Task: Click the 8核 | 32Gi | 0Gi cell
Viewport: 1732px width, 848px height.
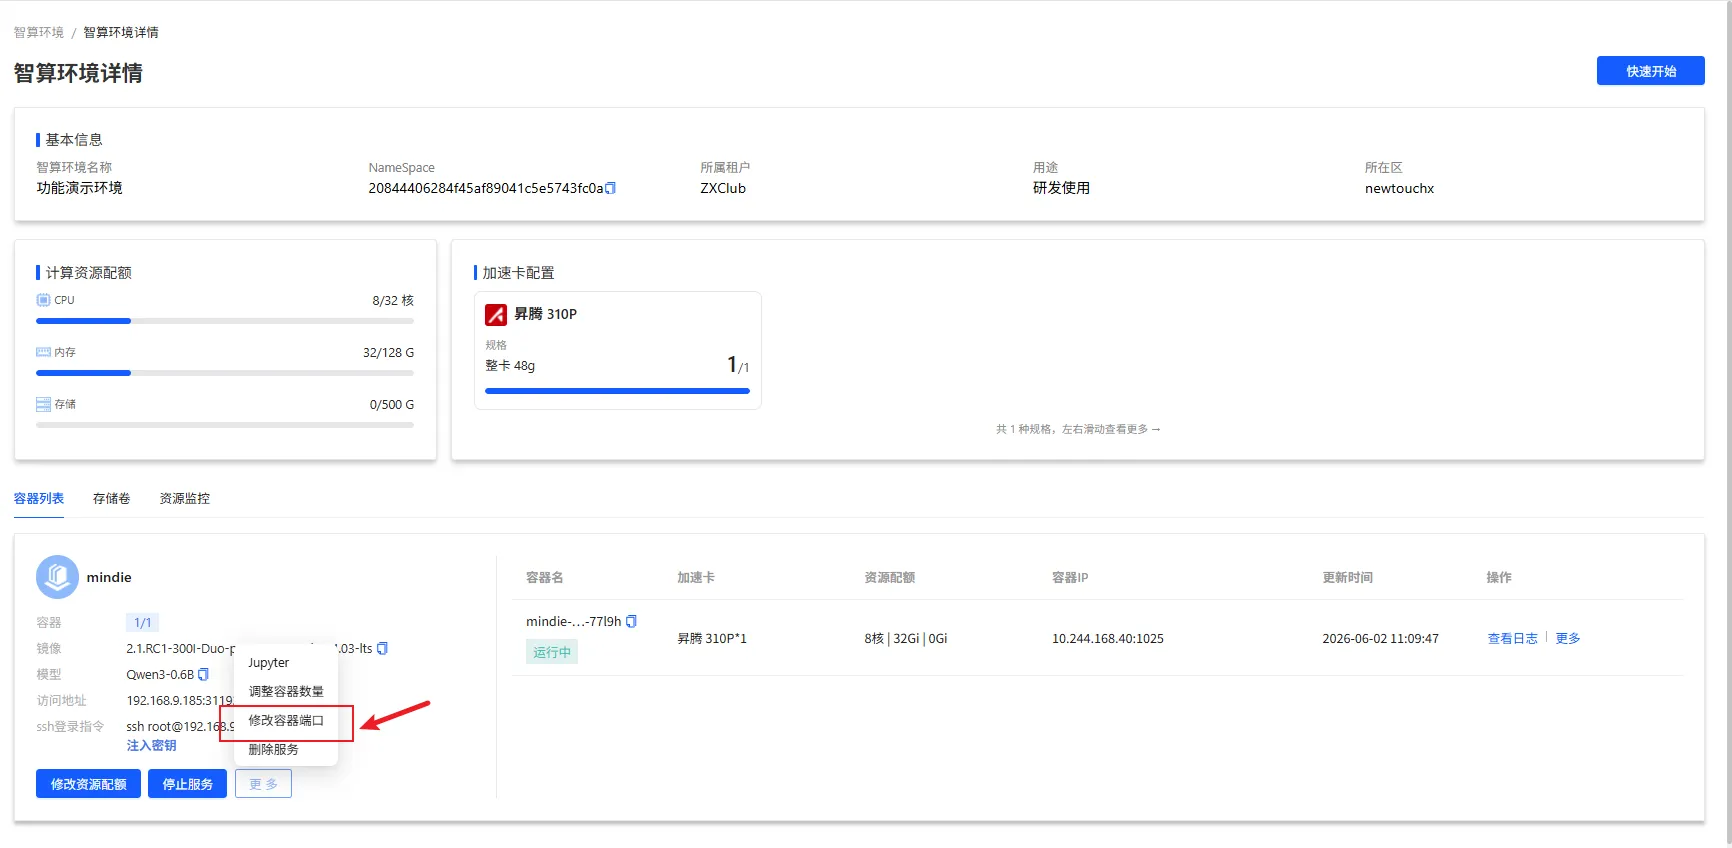Action: [x=906, y=638]
